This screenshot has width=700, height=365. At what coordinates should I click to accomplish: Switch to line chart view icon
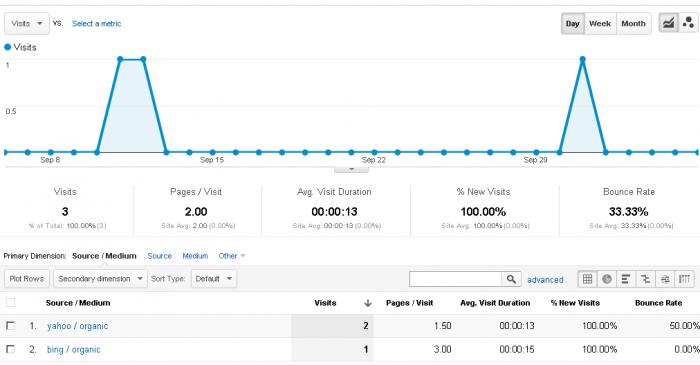pos(668,23)
